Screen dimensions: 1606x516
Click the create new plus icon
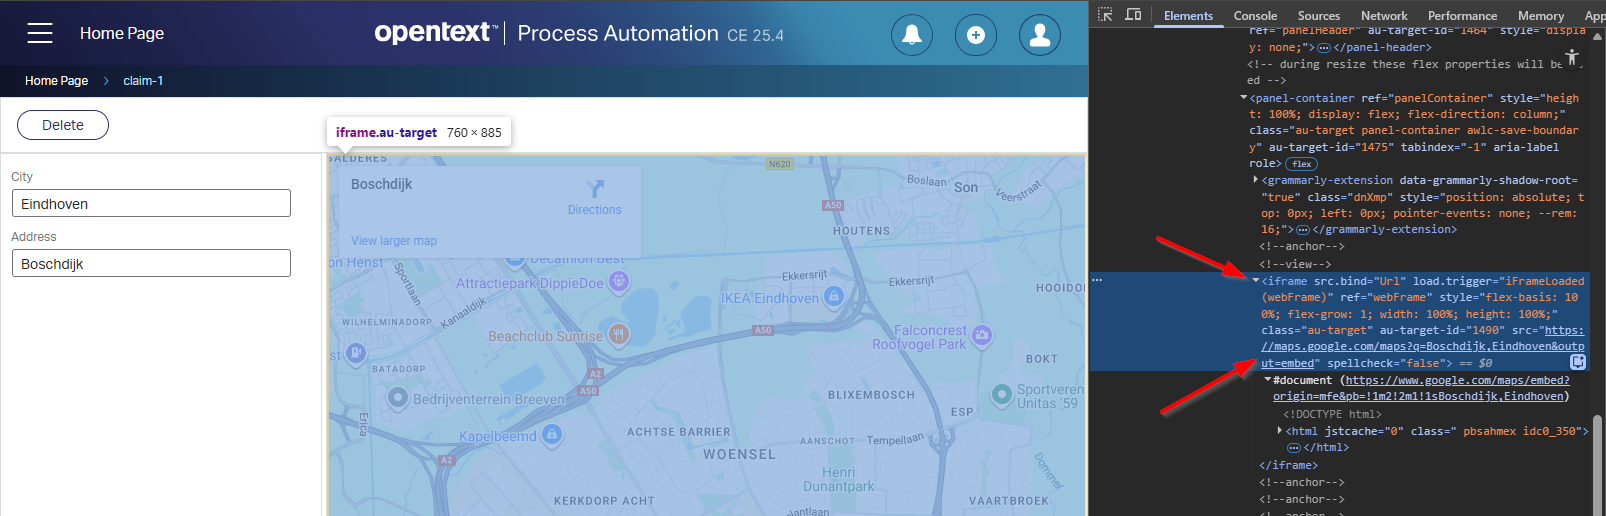975,35
